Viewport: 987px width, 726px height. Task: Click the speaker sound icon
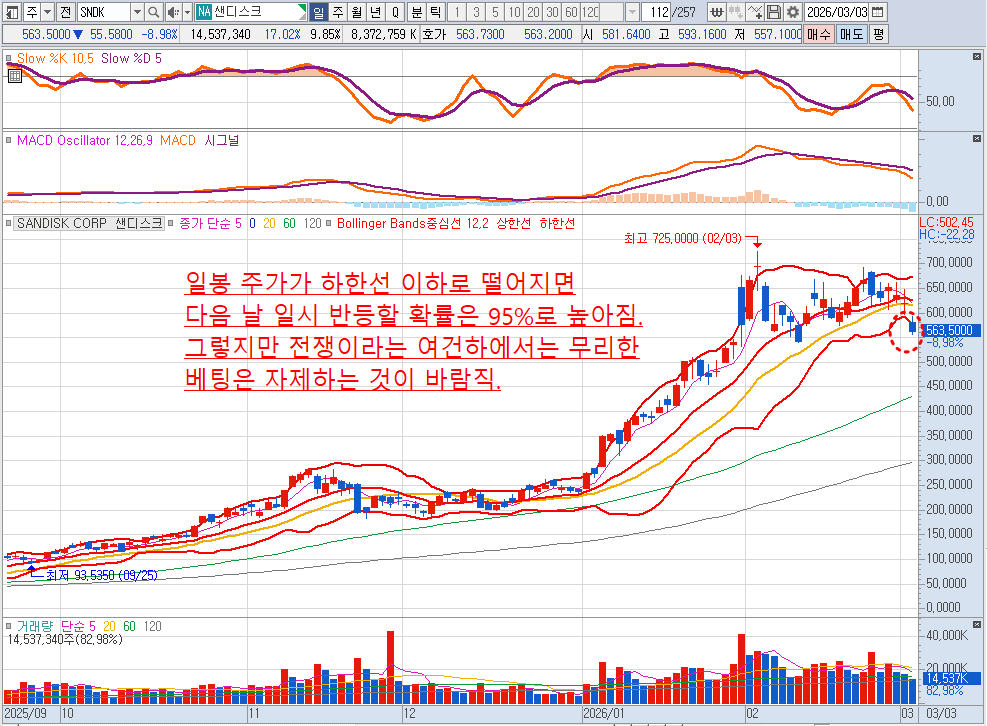173,12
